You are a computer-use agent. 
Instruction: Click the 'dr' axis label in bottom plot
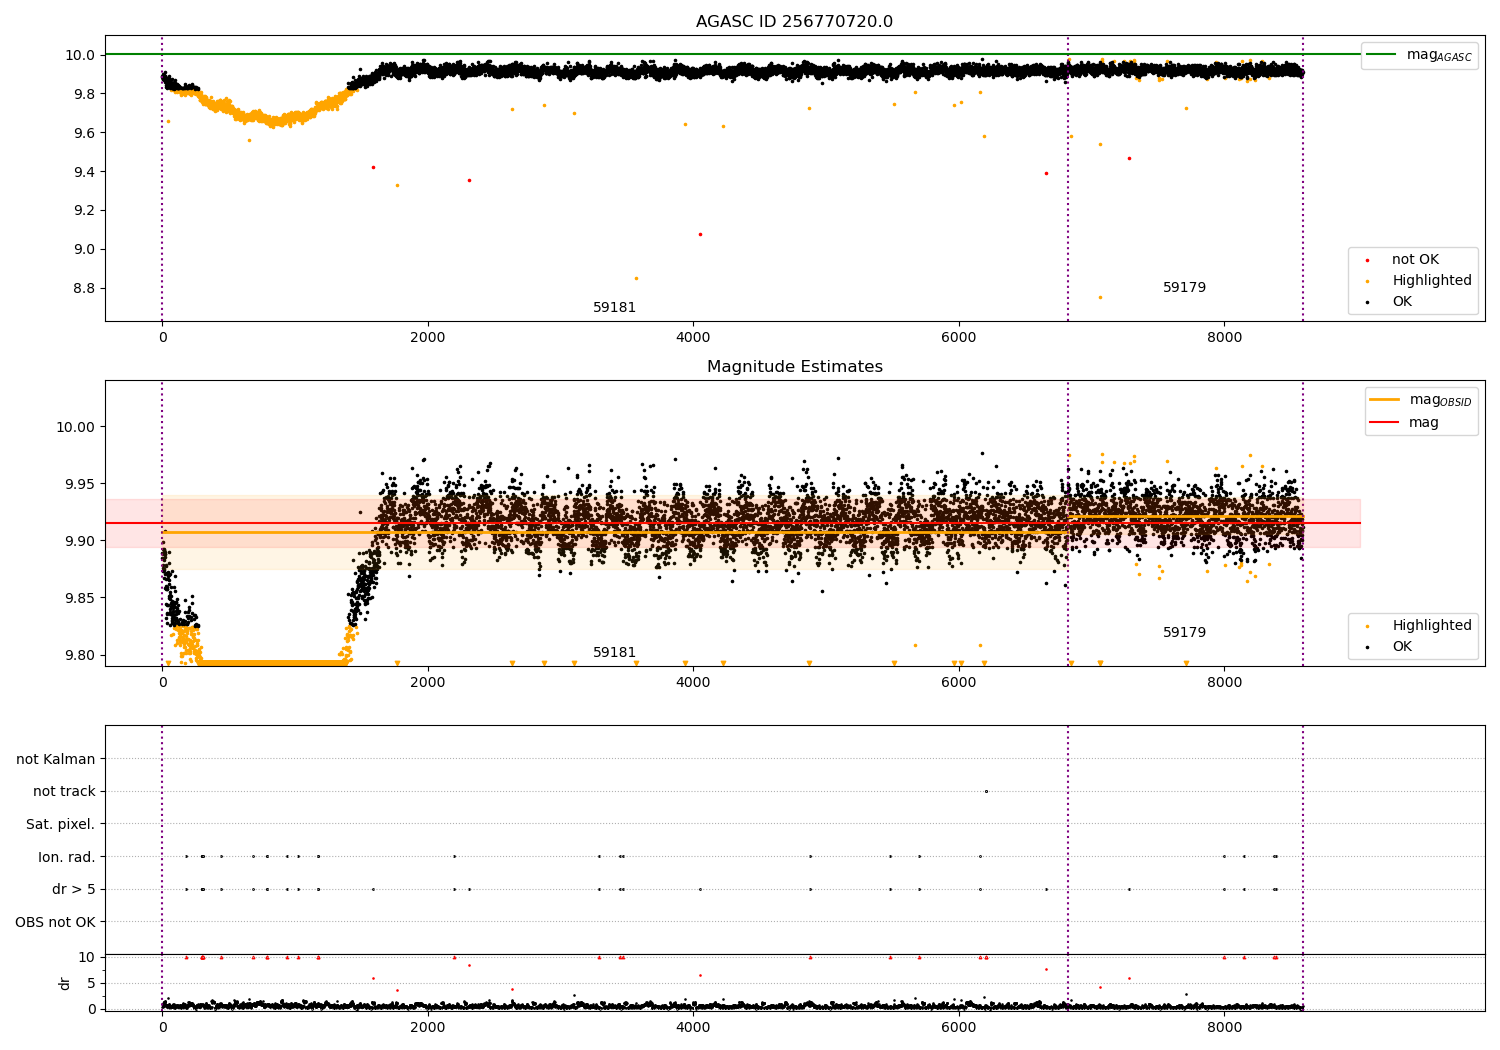65,983
